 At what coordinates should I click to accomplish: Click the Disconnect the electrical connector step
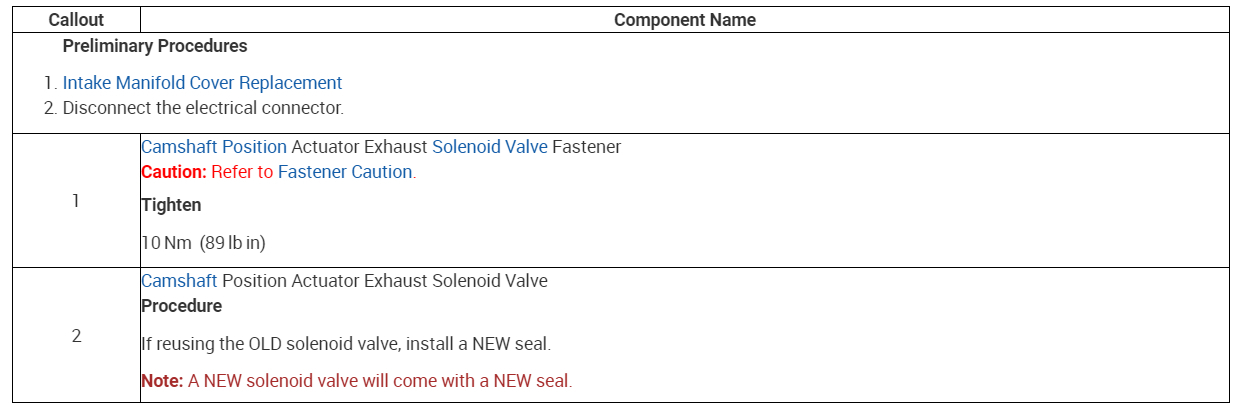[x=203, y=108]
